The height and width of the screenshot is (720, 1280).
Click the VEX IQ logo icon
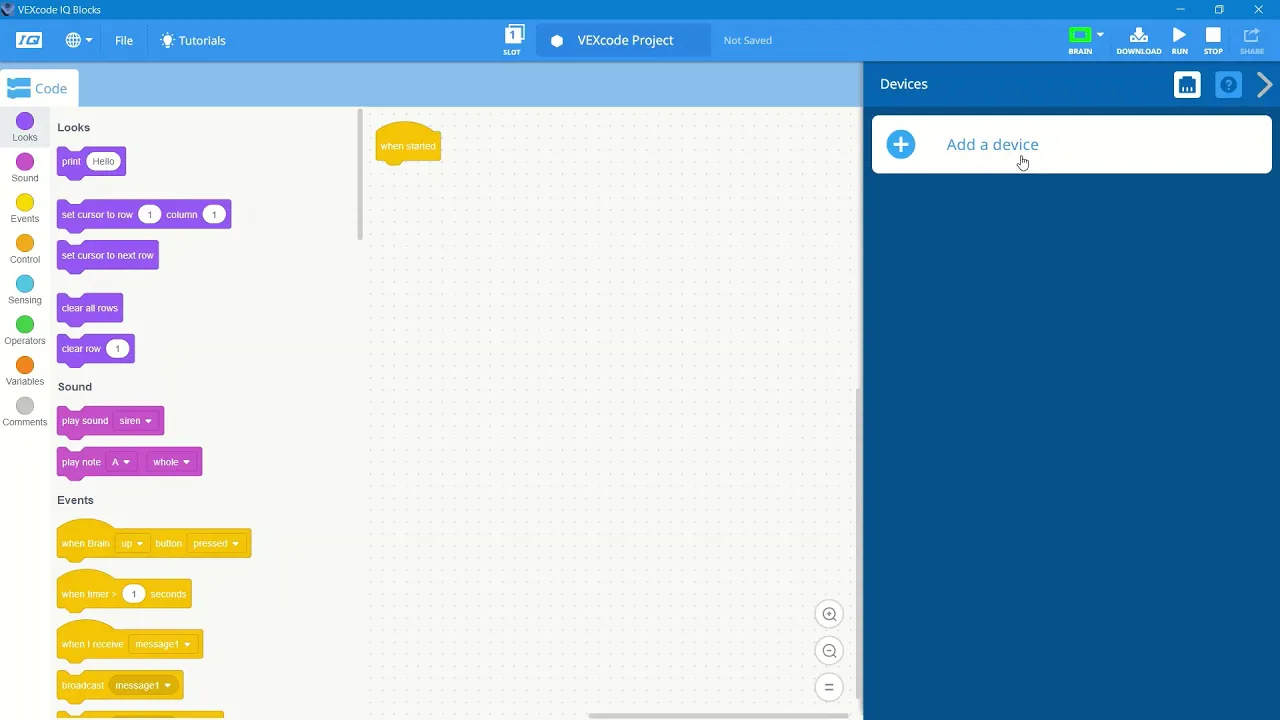click(29, 40)
